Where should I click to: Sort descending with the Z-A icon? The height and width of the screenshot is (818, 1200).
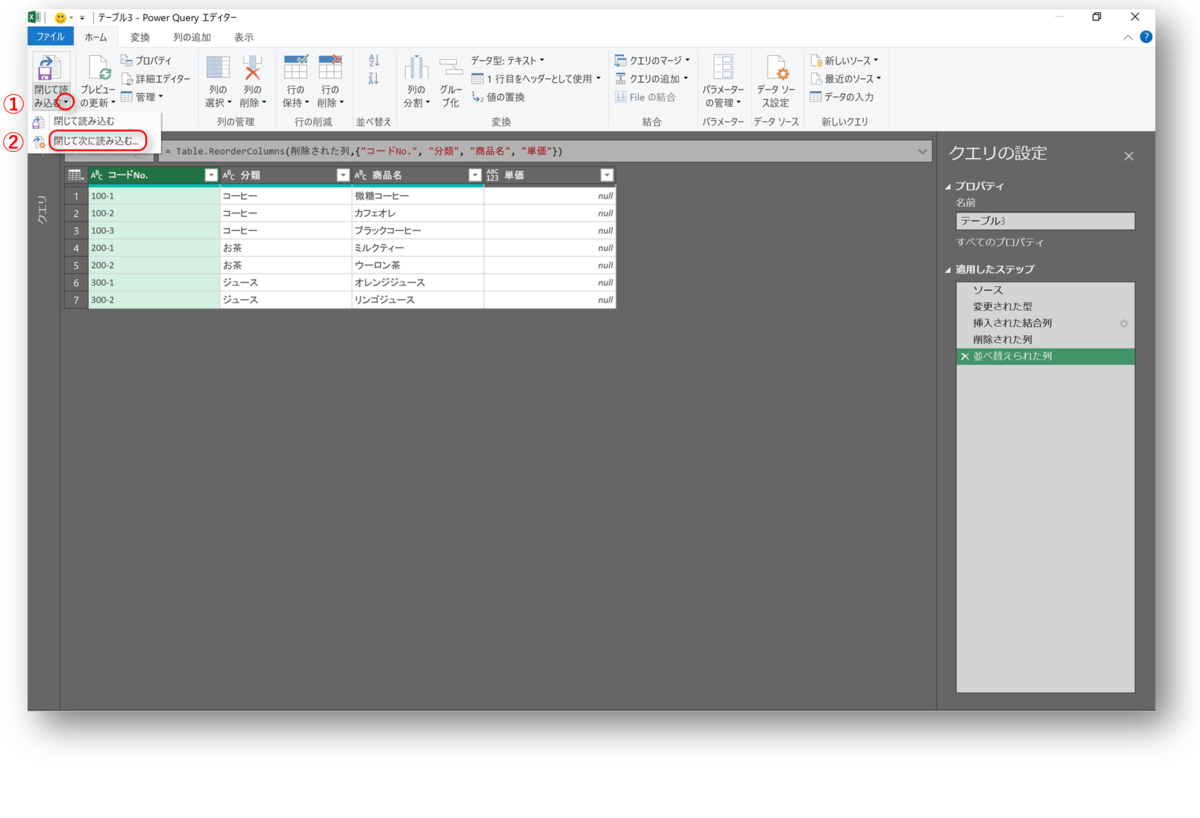(374, 79)
